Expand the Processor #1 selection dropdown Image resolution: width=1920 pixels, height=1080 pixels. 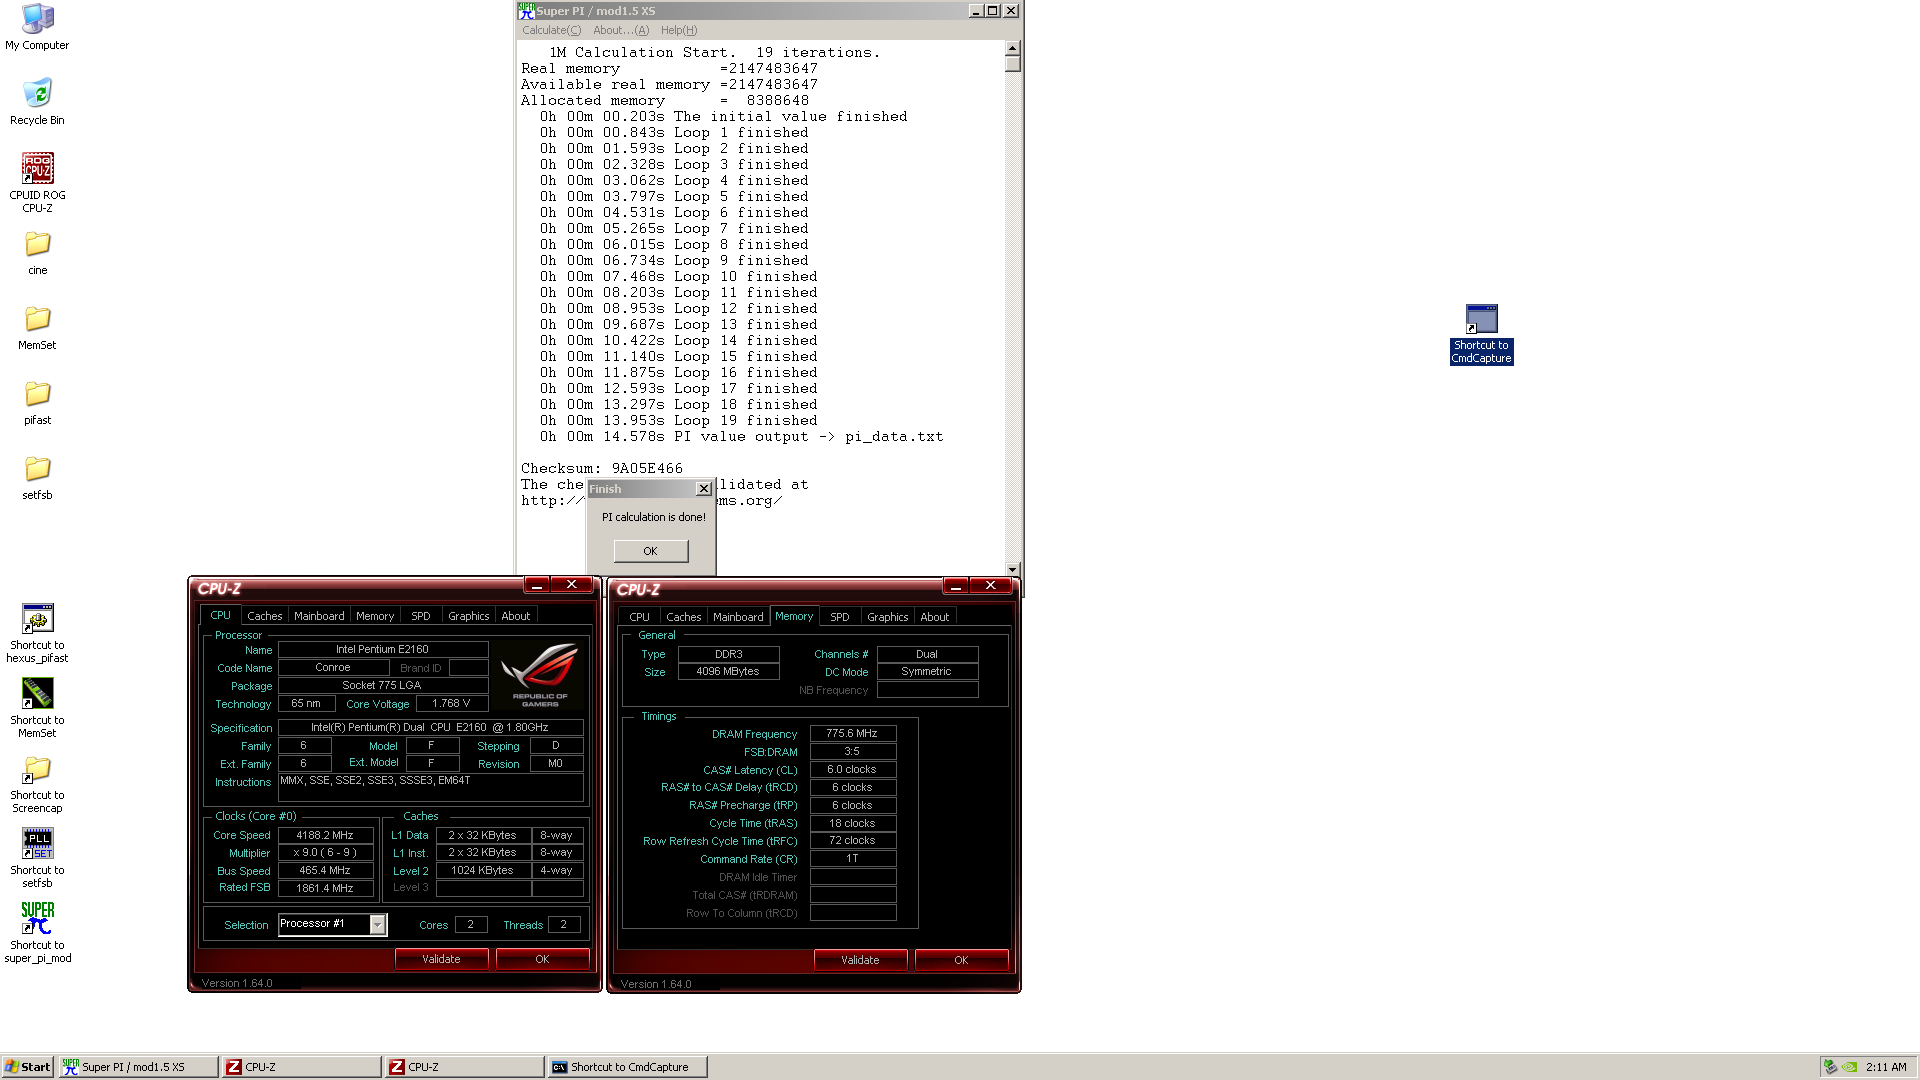point(378,925)
